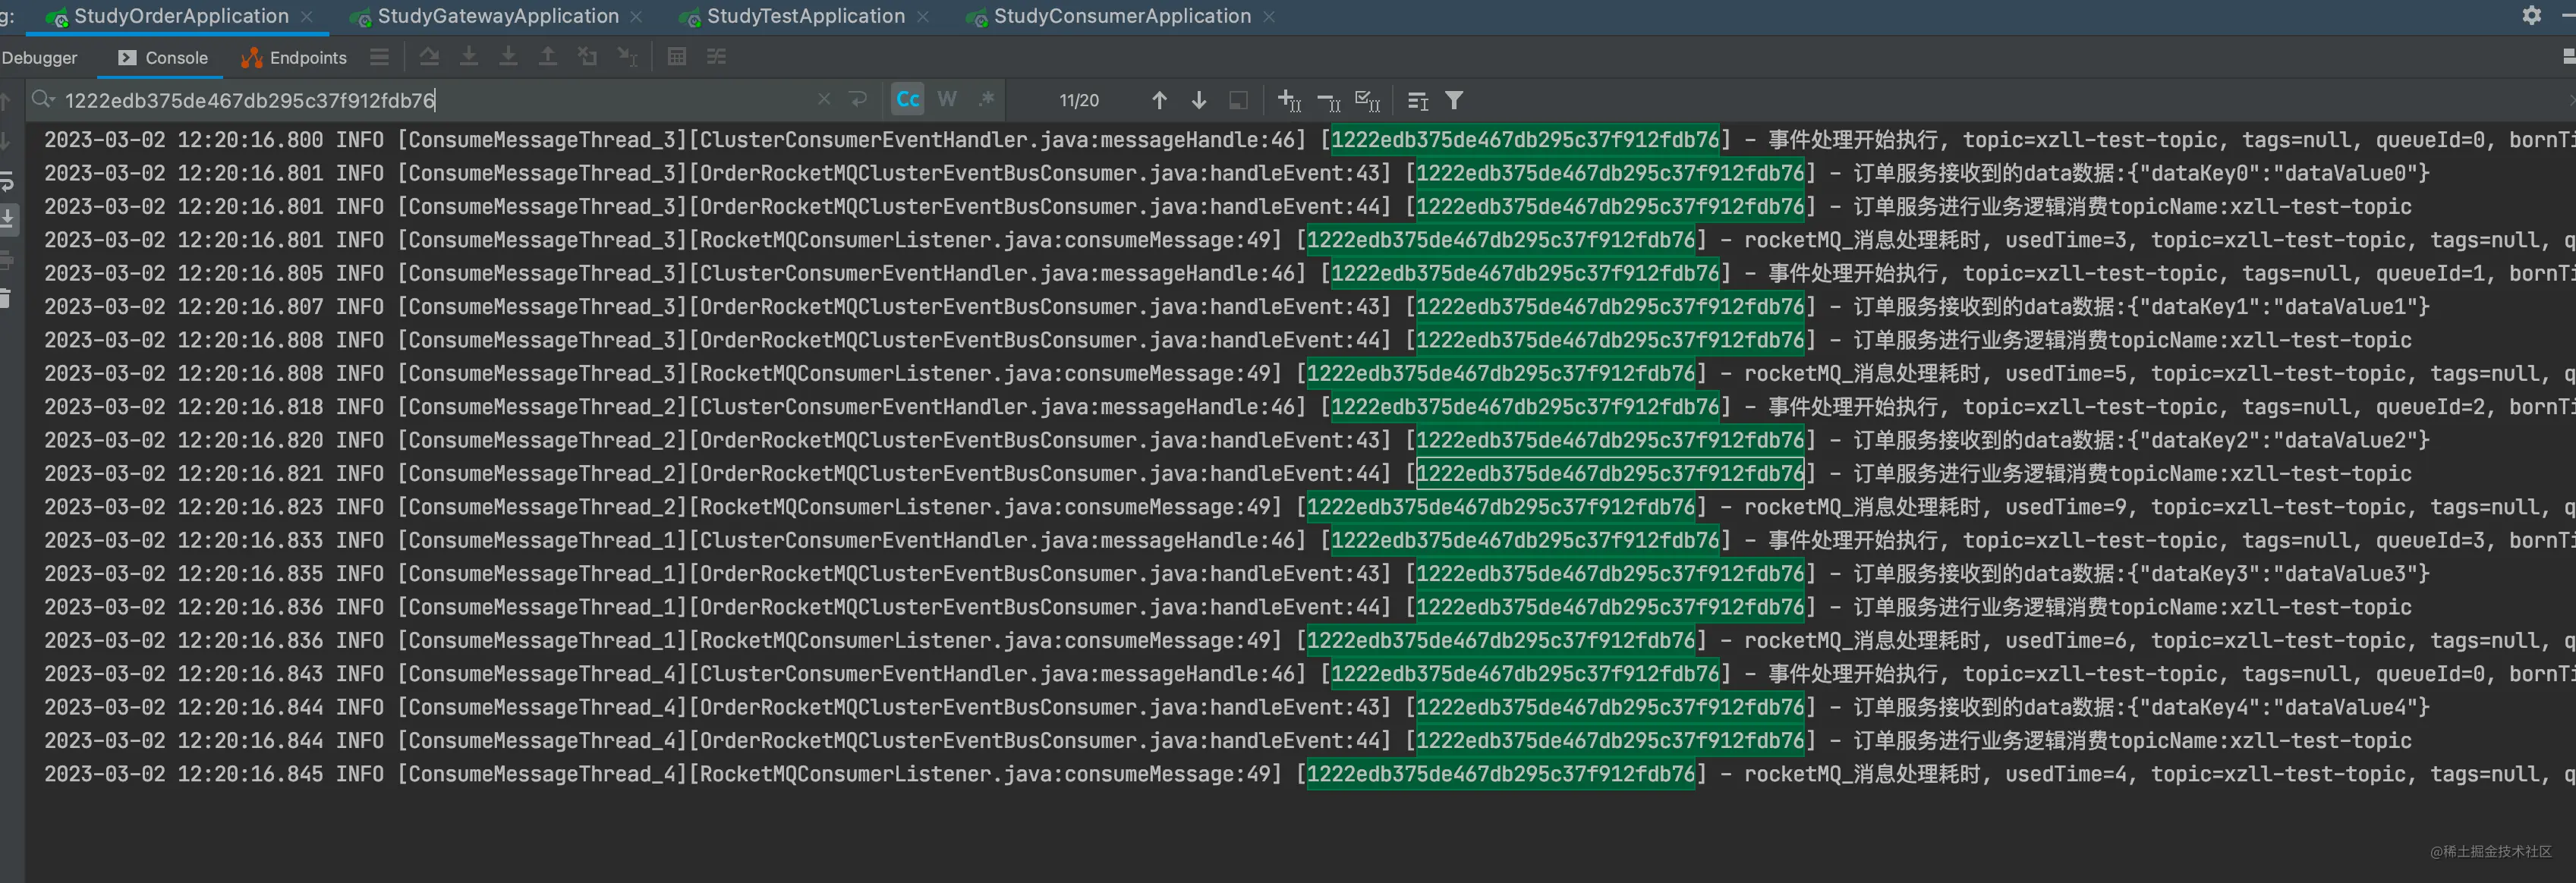Clear the console search text
The height and width of the screenshot is (883, 2576).
pos(824,99)
